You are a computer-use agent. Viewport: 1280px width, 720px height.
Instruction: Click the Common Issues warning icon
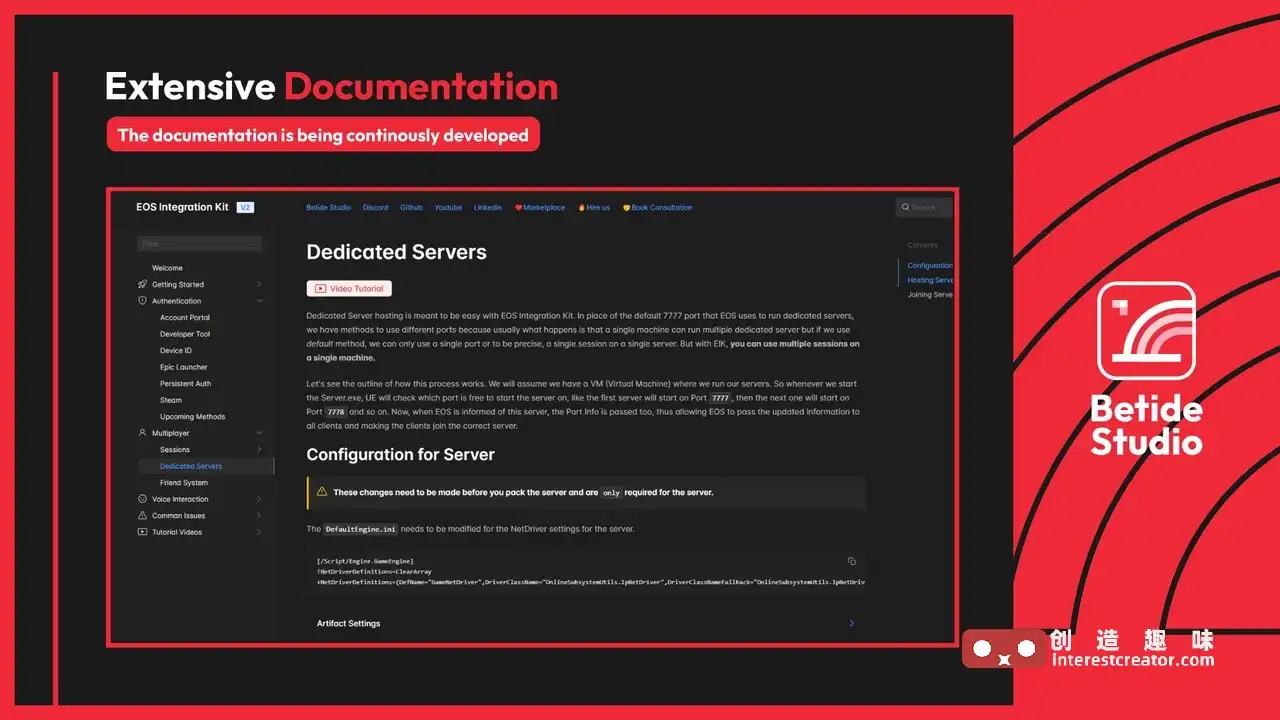(x=142, y=516)
